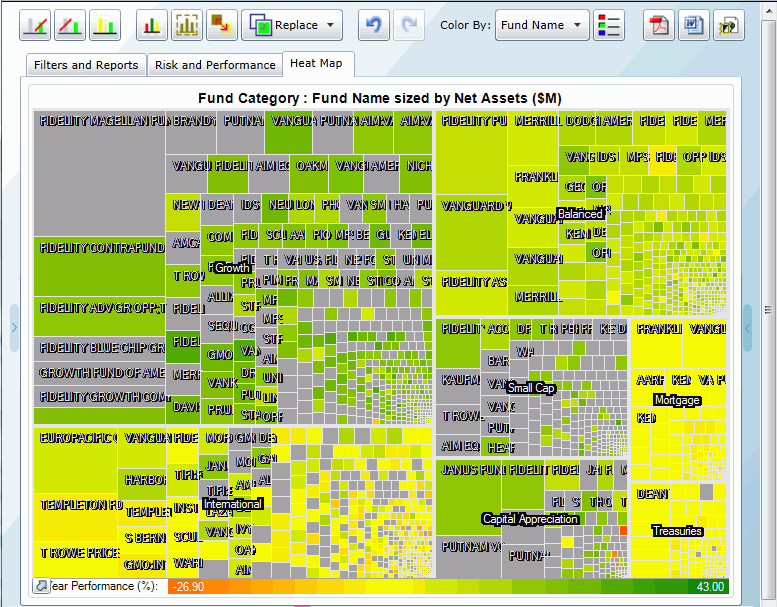Select the Brandy growth cell

[191, 133]
